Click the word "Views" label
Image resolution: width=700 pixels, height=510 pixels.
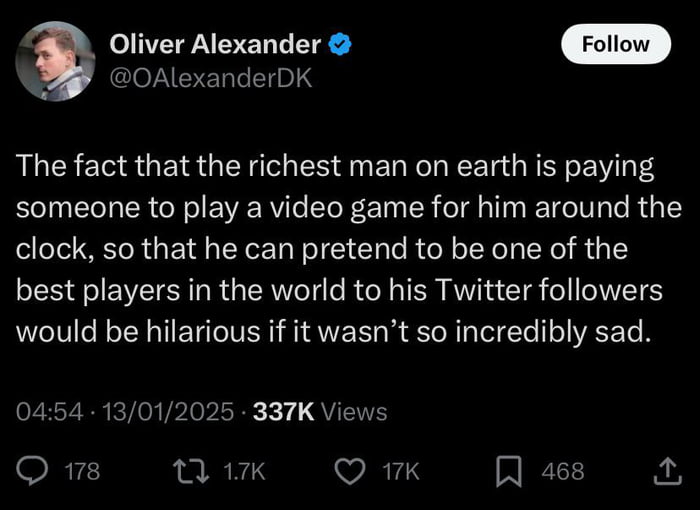pyautogui.click(x=353, y=411)
